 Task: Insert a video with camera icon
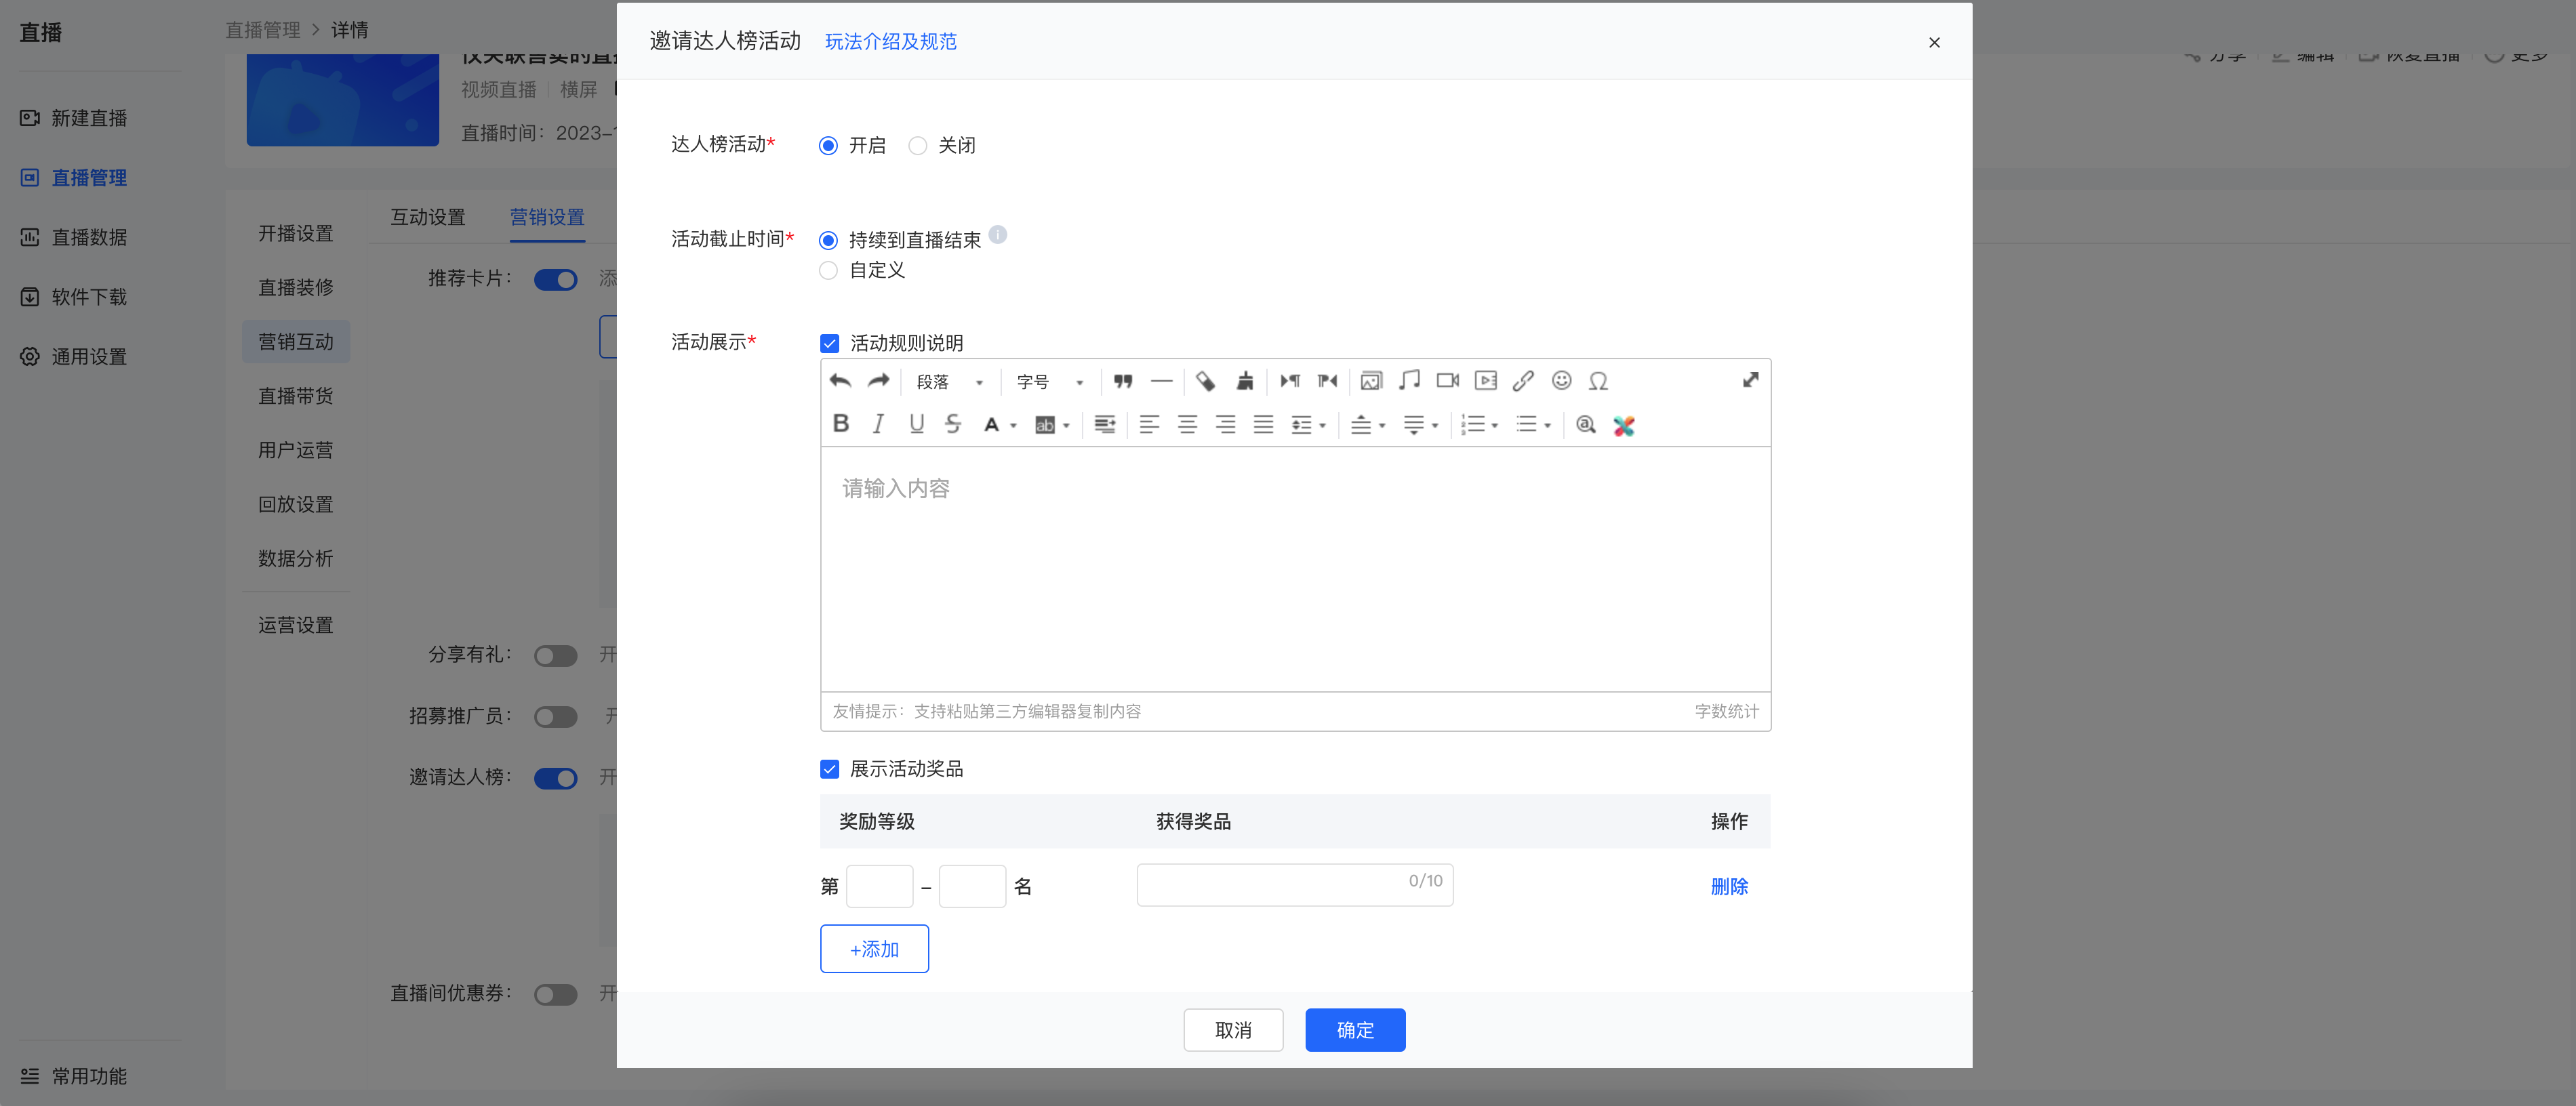[1447, 381]
